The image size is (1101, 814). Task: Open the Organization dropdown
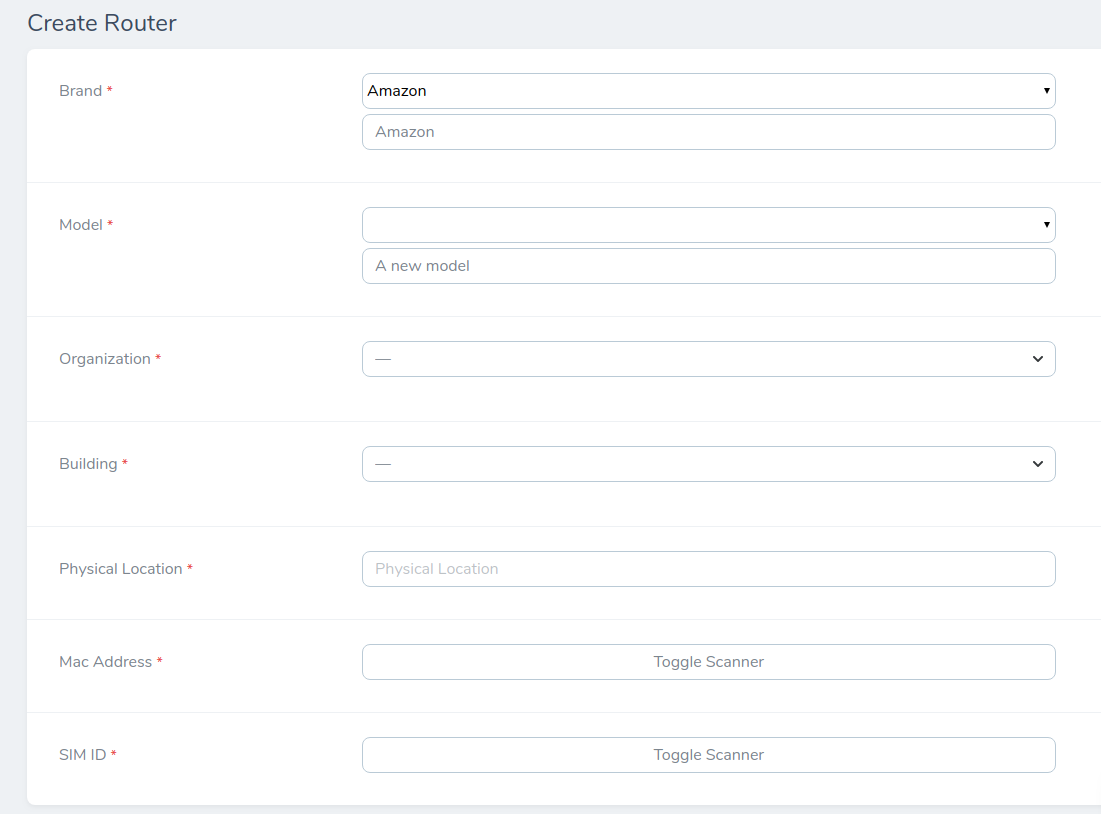click(708, 358)
